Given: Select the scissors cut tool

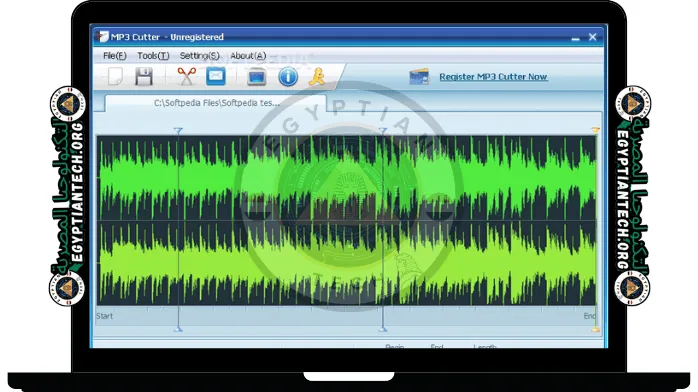Looking at the screenshot, I should coord(187,77).
